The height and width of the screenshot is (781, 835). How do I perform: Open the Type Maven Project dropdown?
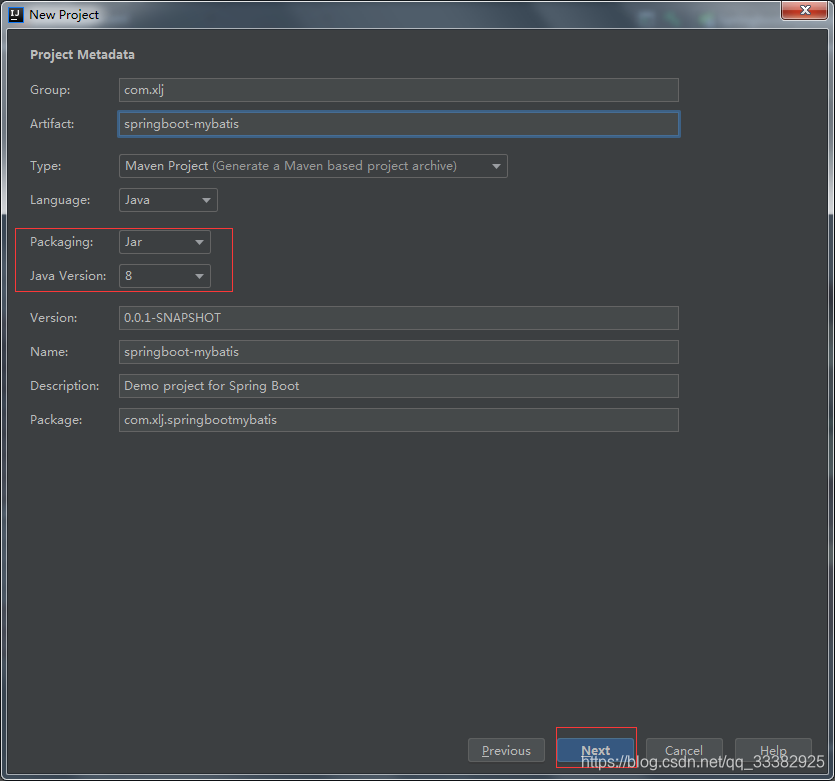point(313,166)
